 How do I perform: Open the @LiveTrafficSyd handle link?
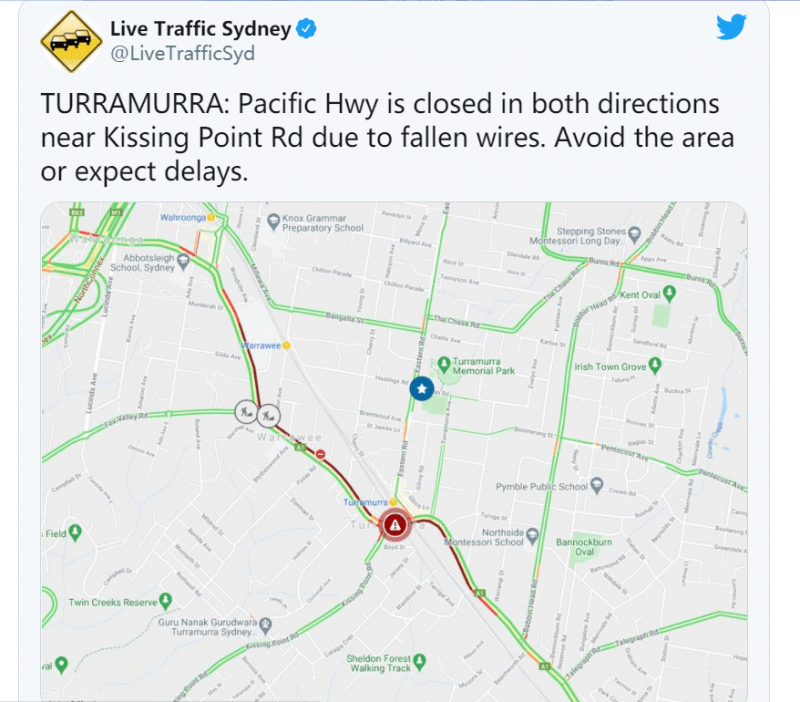pos(183,54)
